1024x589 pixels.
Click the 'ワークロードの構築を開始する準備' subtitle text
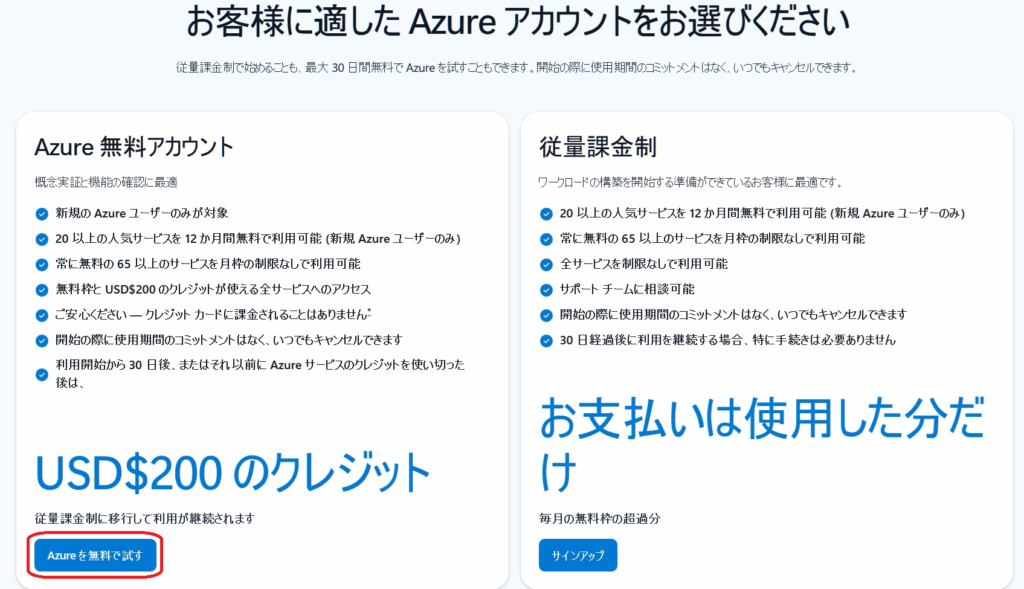tap(690, 182)
